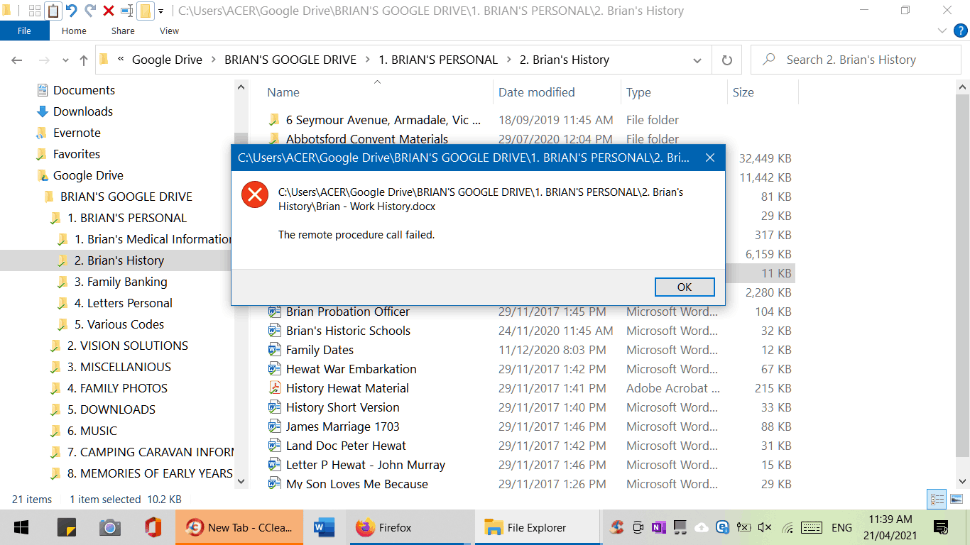Select 2. VISION SOLUTIONS folder in tree
This screenshot has height=545, width=970.
pos(127,346)
